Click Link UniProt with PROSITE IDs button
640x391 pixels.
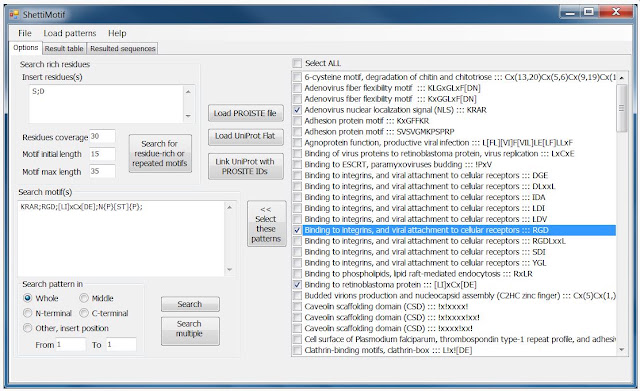point(245,166)
